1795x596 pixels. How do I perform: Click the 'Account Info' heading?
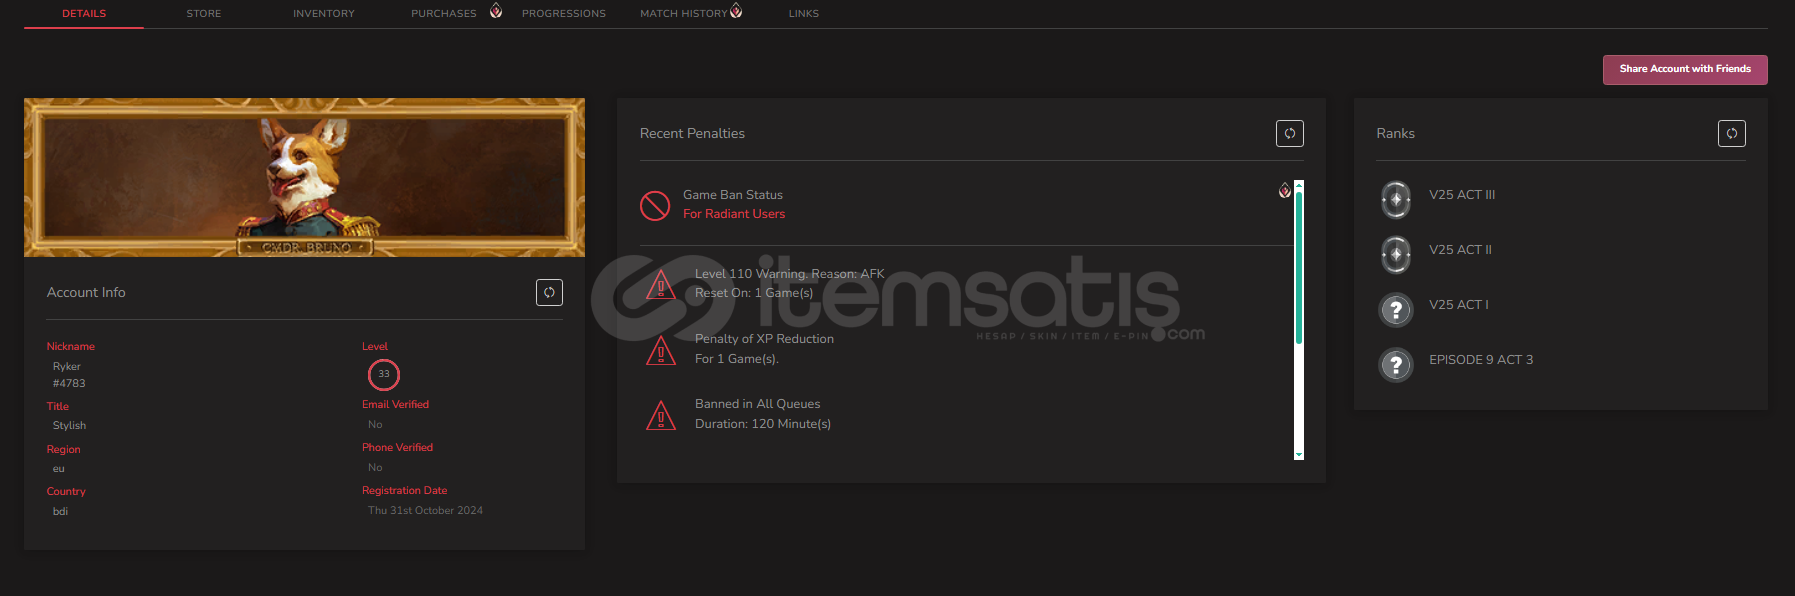click(86, 293)
